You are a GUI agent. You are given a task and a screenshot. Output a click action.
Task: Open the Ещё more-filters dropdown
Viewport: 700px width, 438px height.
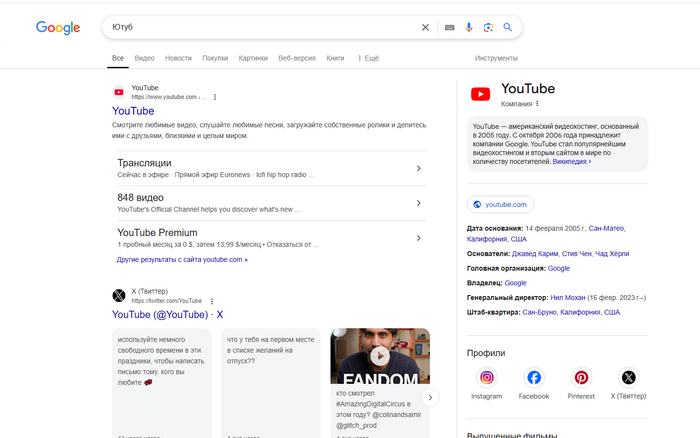368,58
